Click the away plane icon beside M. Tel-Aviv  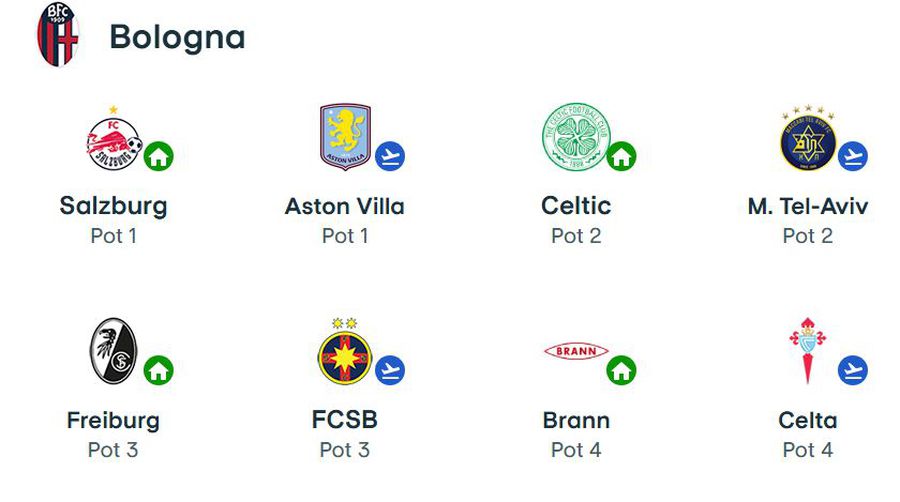point(852,156)
